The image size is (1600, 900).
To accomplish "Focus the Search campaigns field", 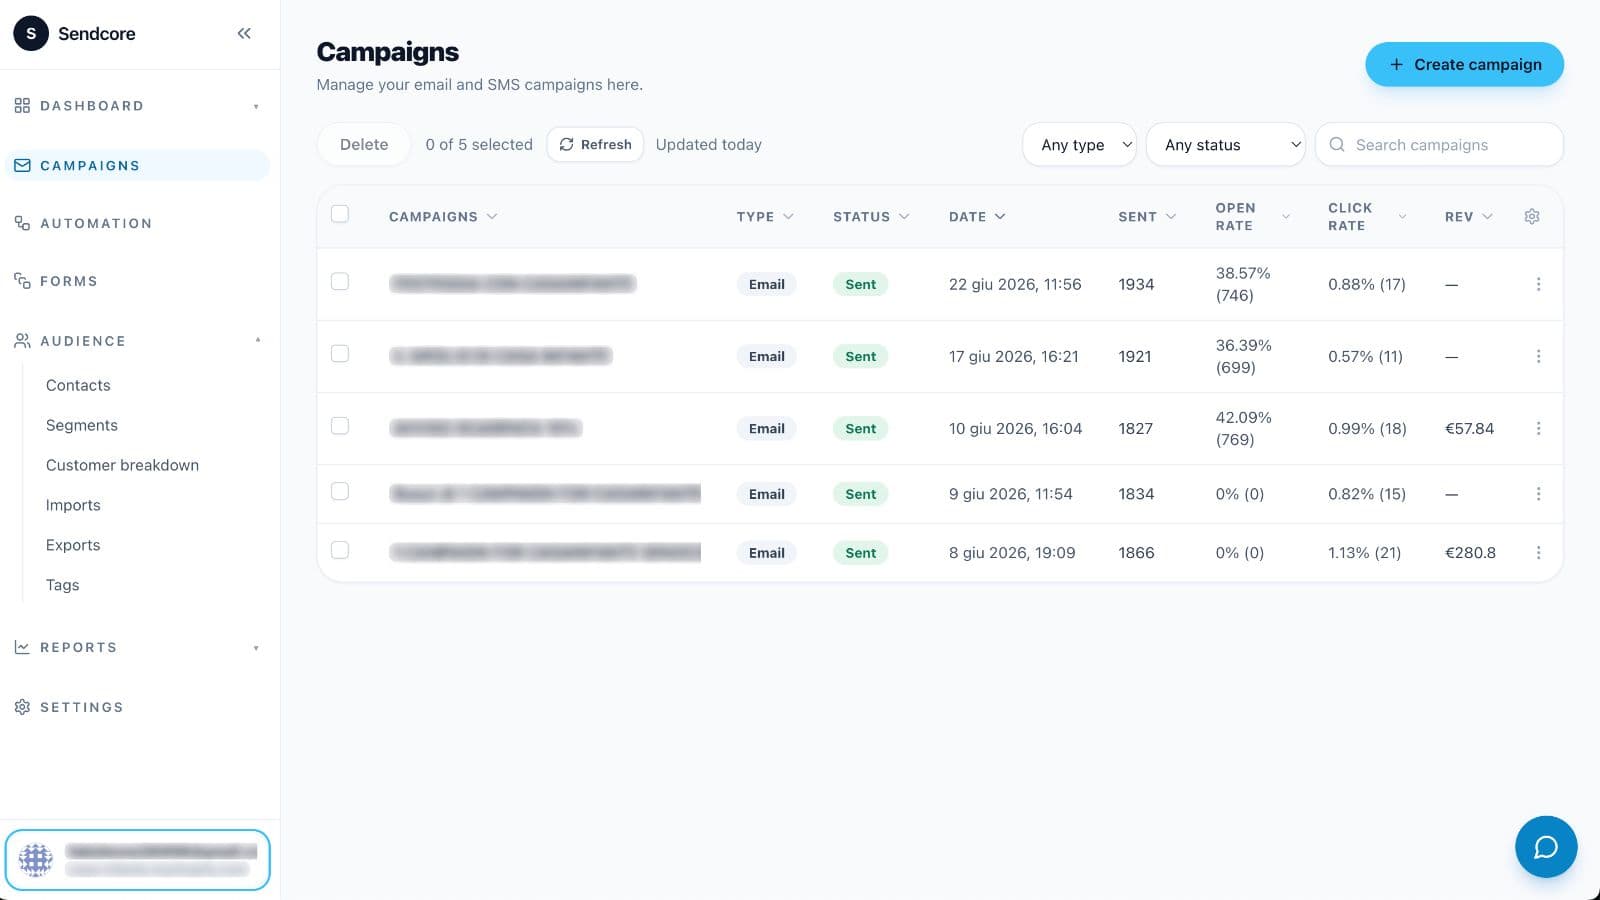I will point(1439,145).
